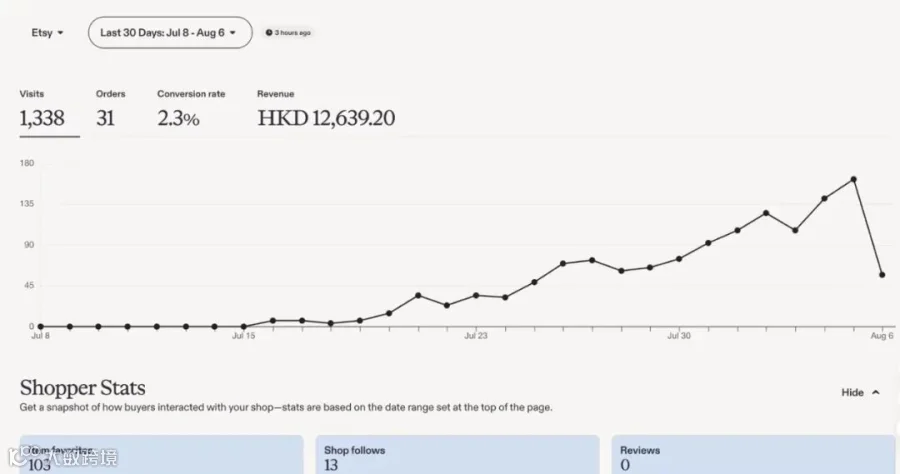Click the Jul 8 first data point
This screenshot has width=900, height=474.
pyautogui.click(x=41, y=327)
